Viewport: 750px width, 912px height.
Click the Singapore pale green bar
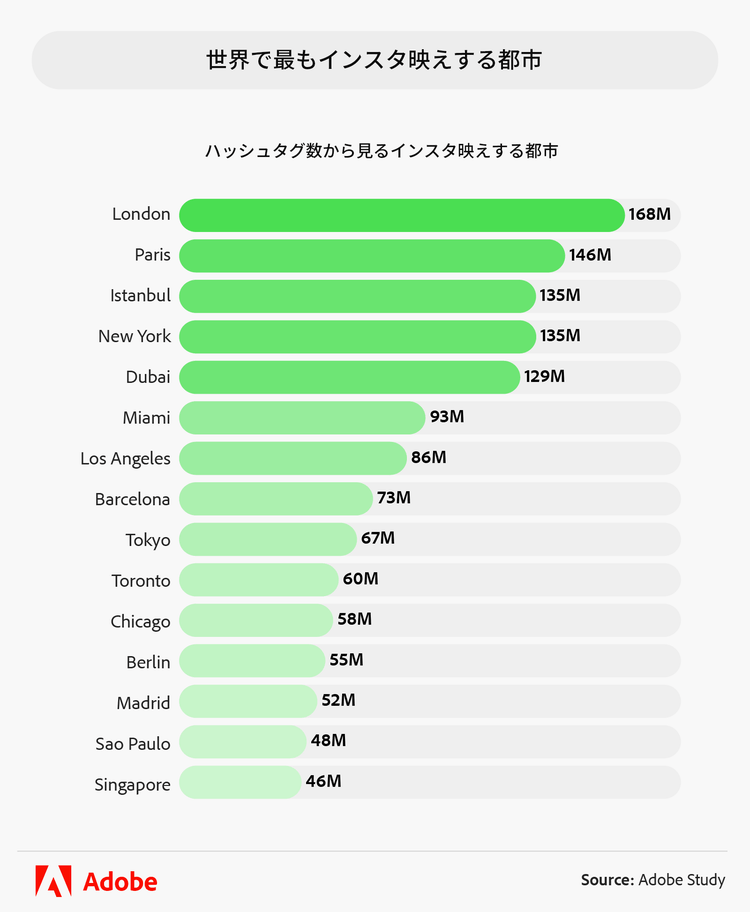pyautogui.click(x=240, y=783)
